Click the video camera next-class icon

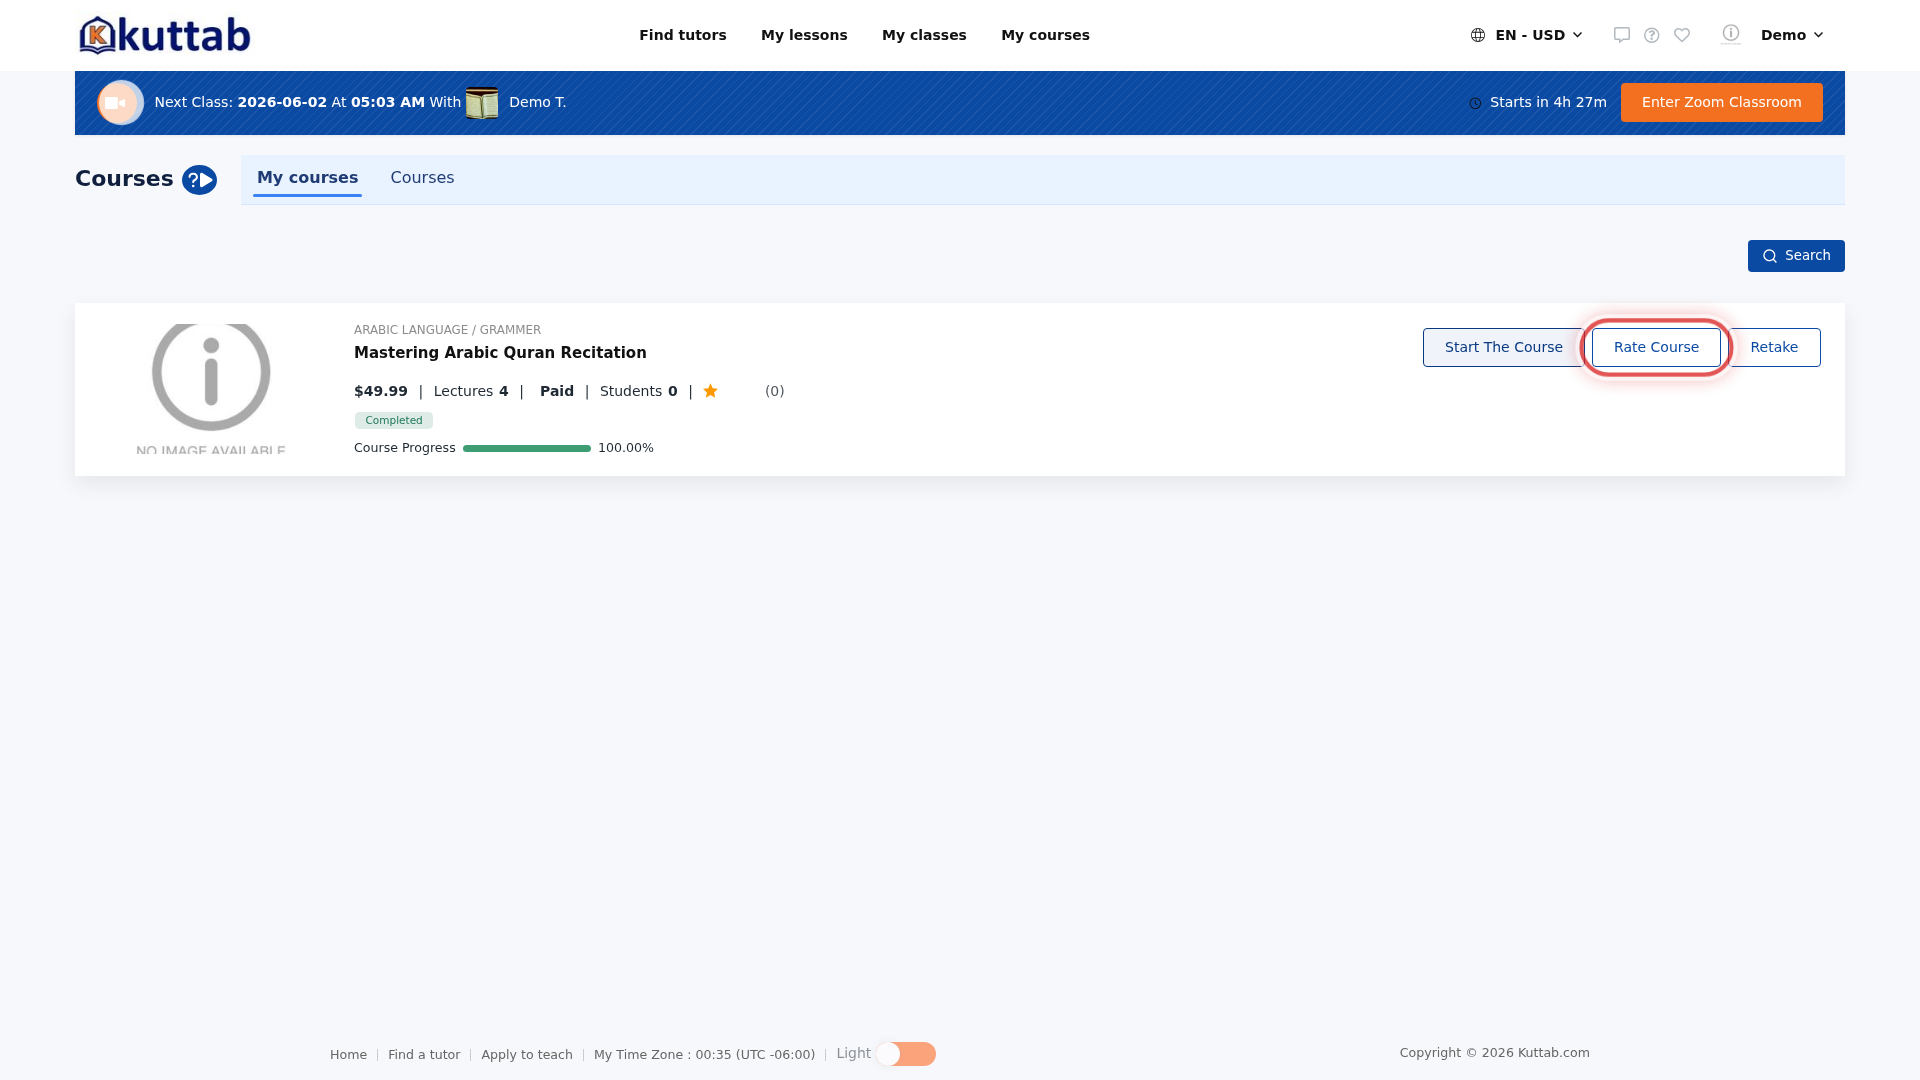coord(120,102)
